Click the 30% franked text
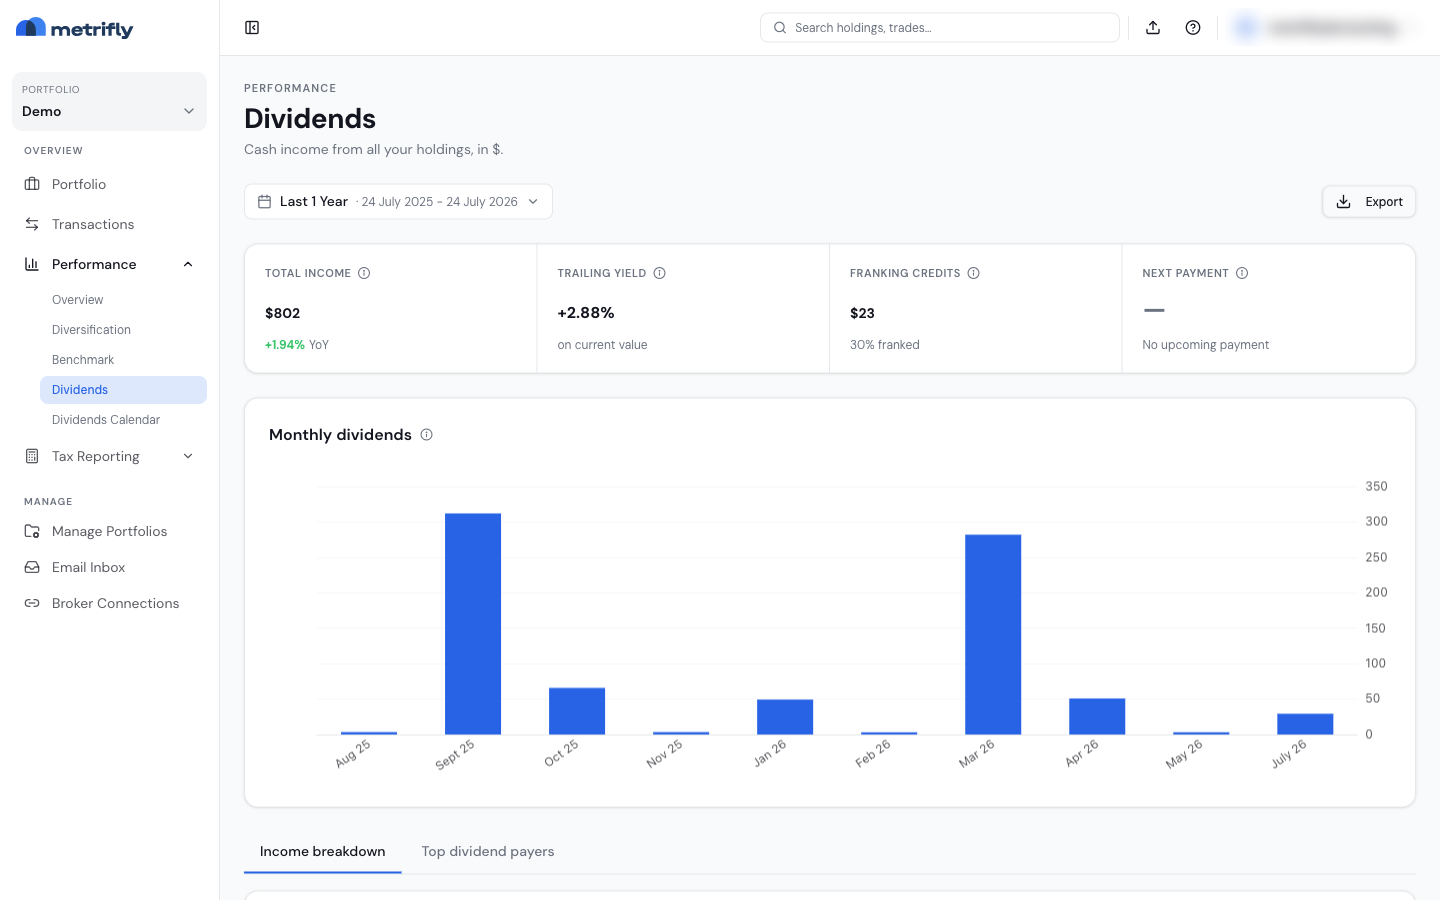Screen dimensions: 1440x900 point(885,345)
